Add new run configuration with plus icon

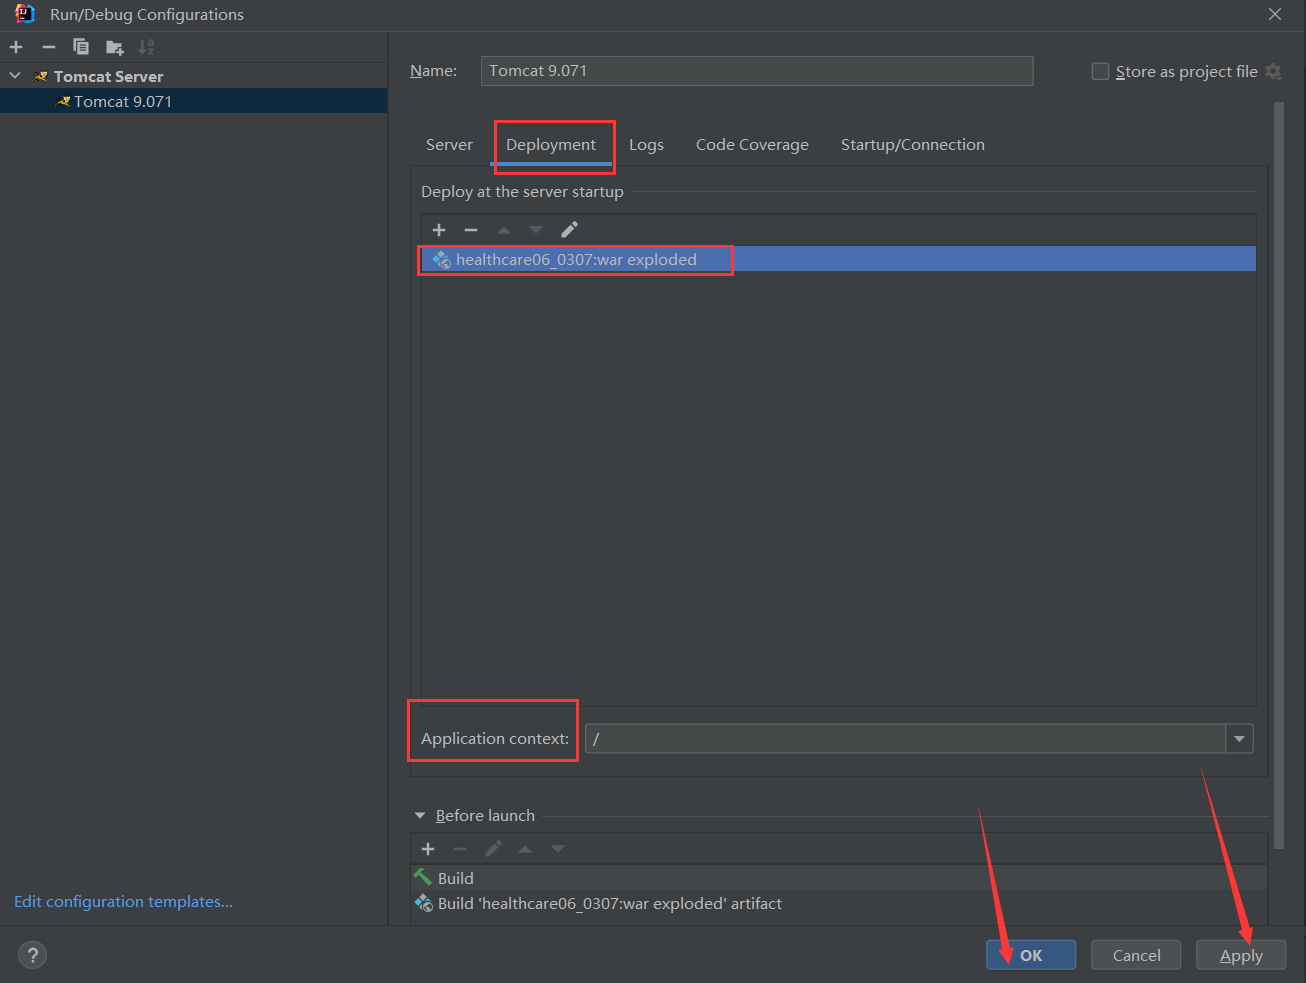coord(16,47)
